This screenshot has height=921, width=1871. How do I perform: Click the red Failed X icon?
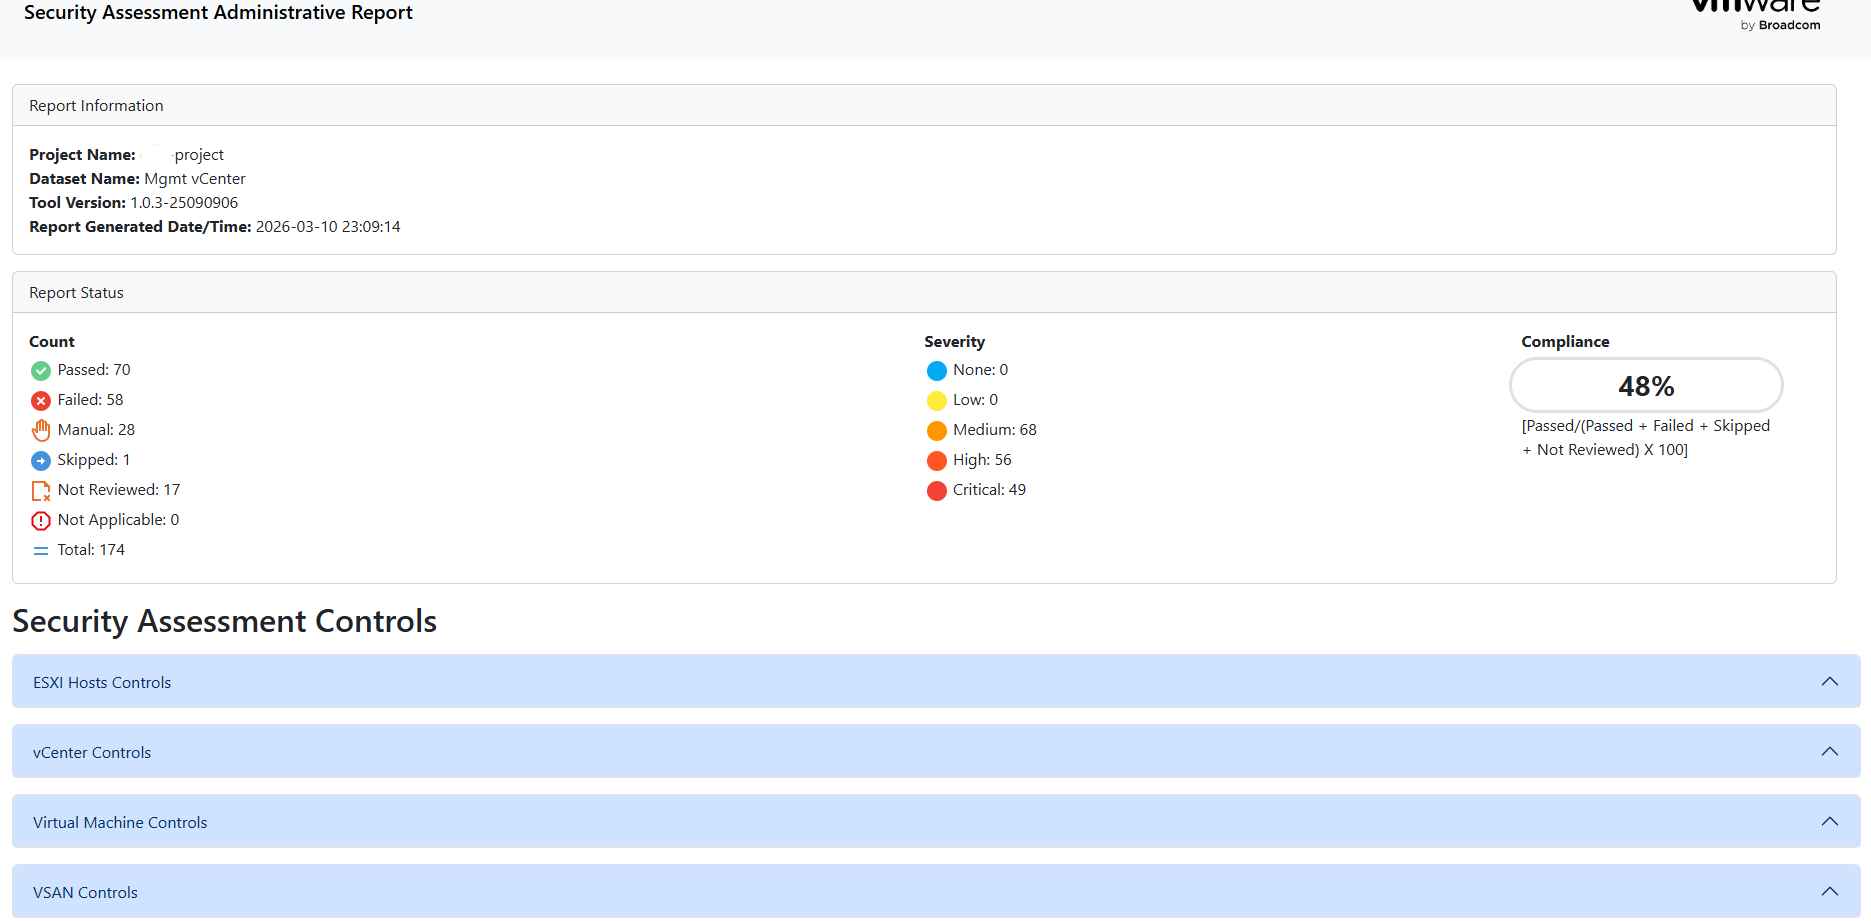click(x=41, y=401)
